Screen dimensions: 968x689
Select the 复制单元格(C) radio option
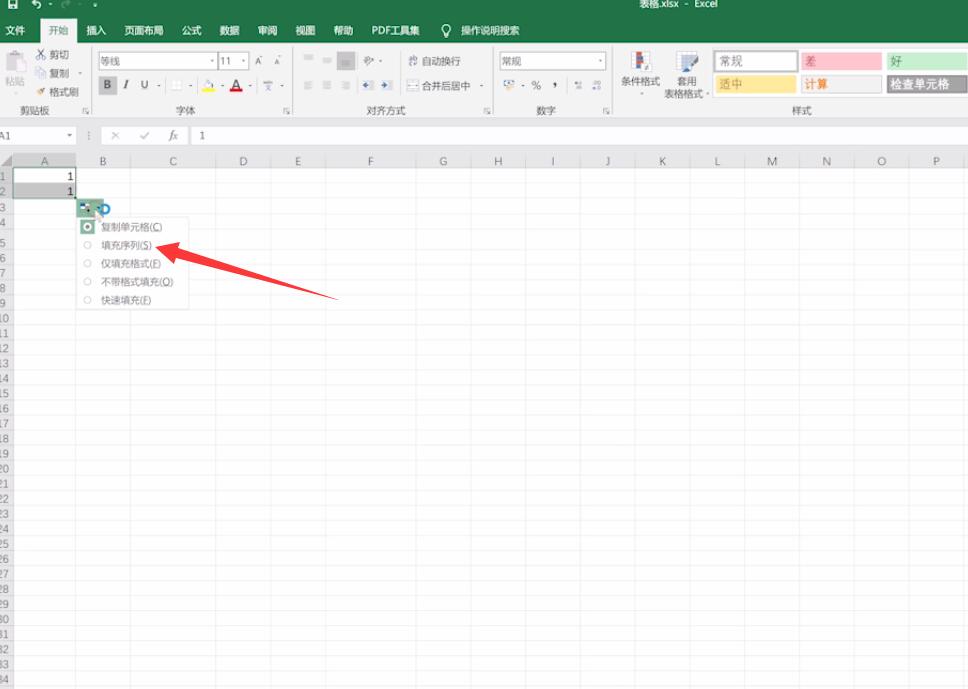coord(88,227)
